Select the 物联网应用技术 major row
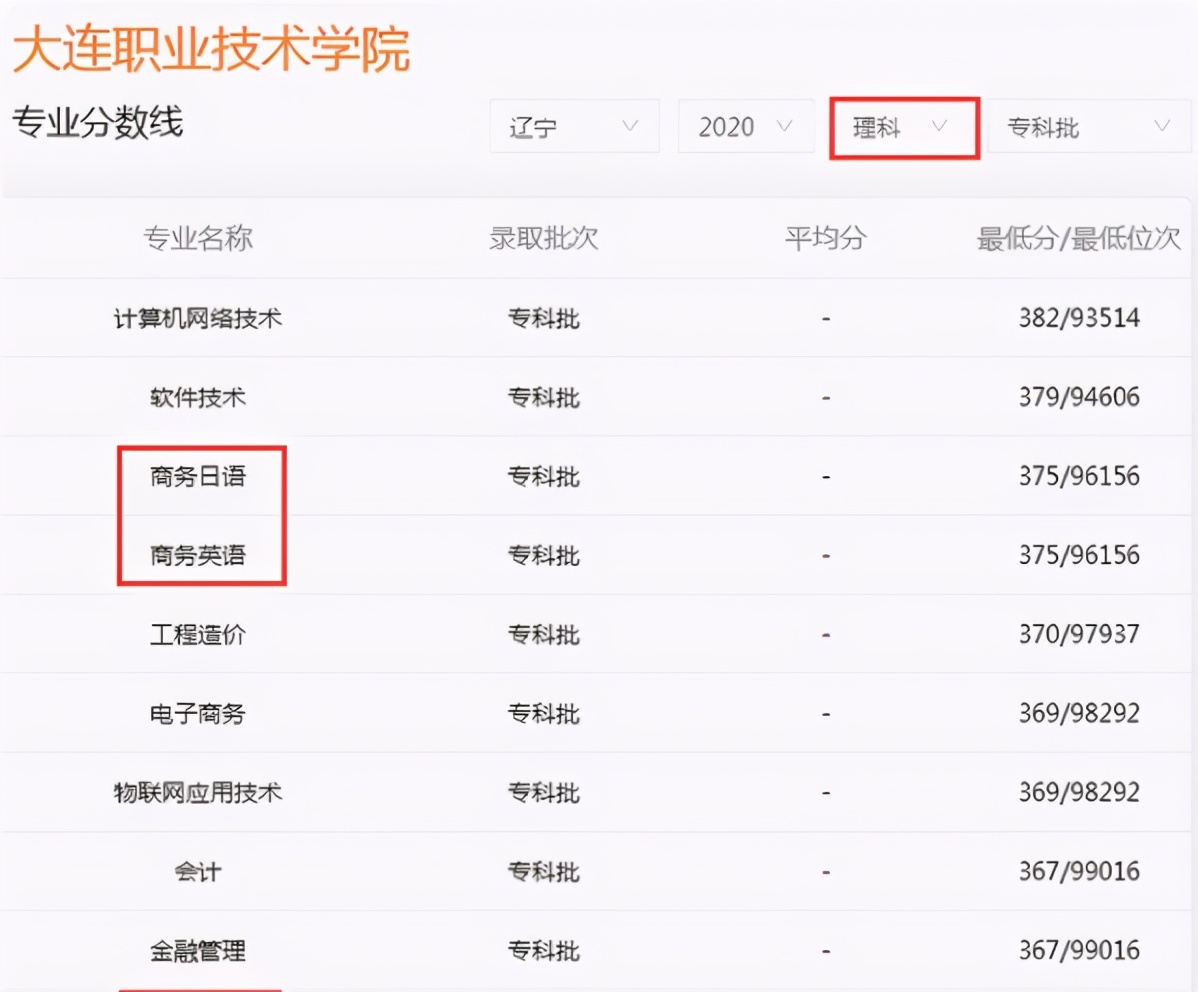1198x992 pixels. pos(197,792)
